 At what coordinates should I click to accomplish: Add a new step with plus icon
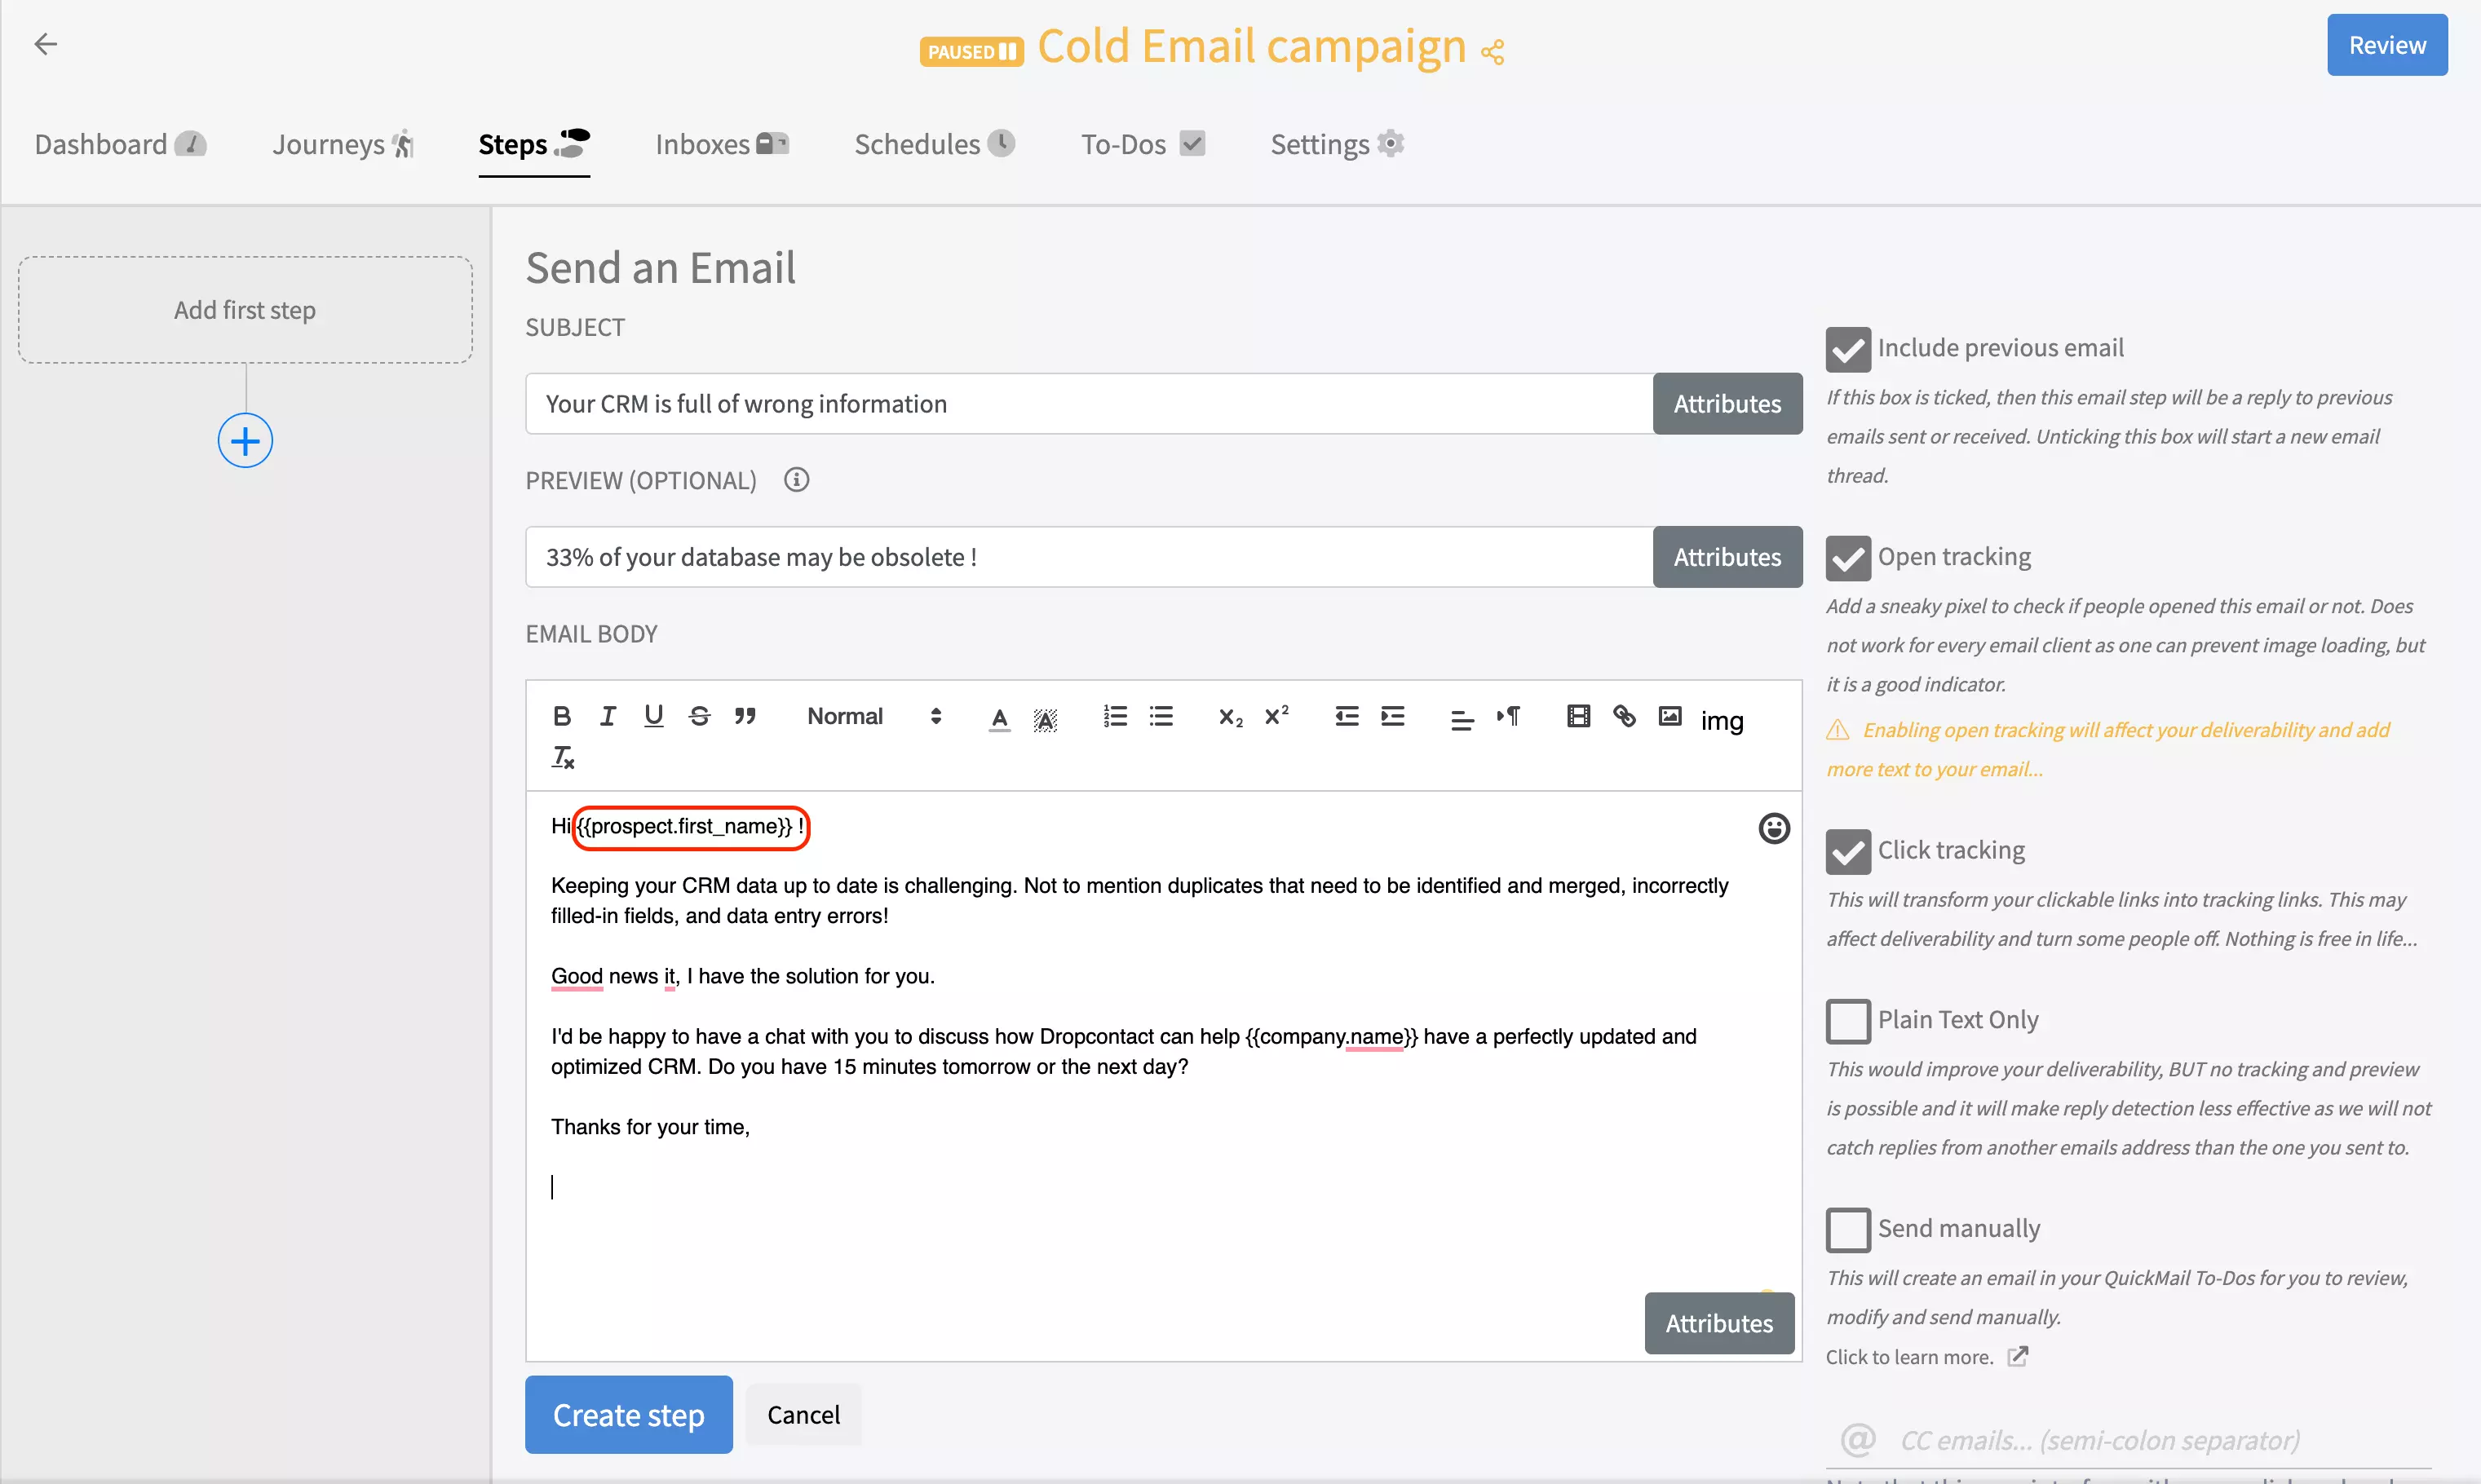pyautogui.click(x=245, y=441)
